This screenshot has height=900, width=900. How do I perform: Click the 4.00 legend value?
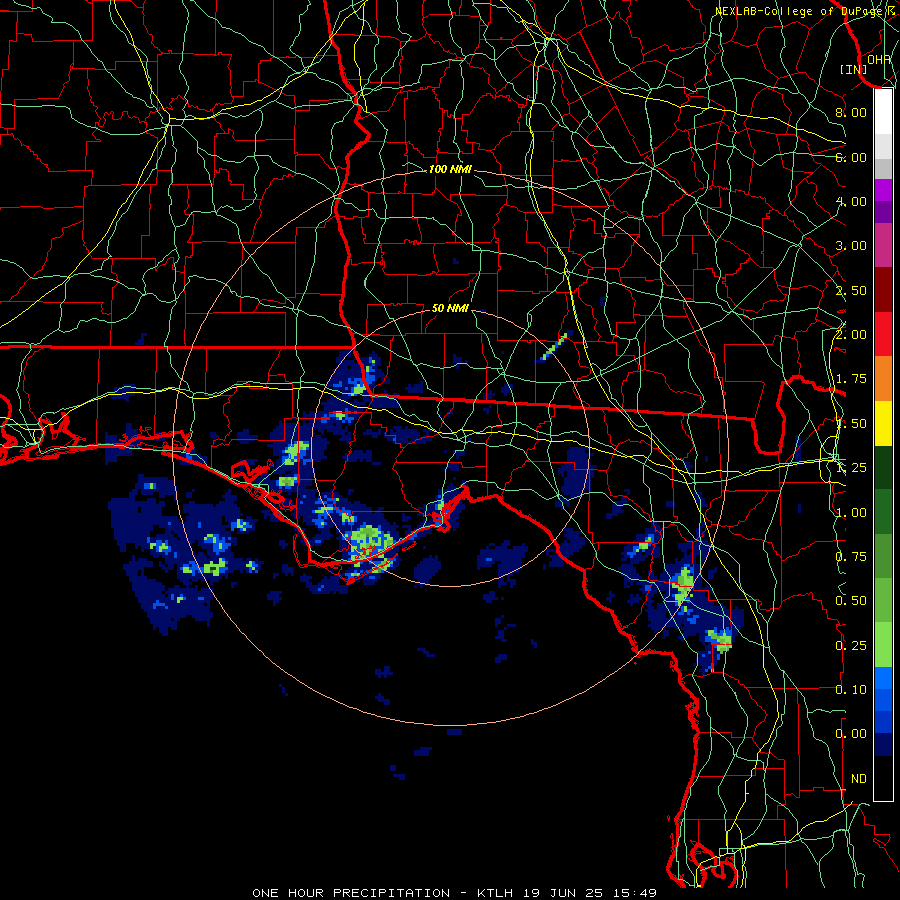tap(851, 201)
